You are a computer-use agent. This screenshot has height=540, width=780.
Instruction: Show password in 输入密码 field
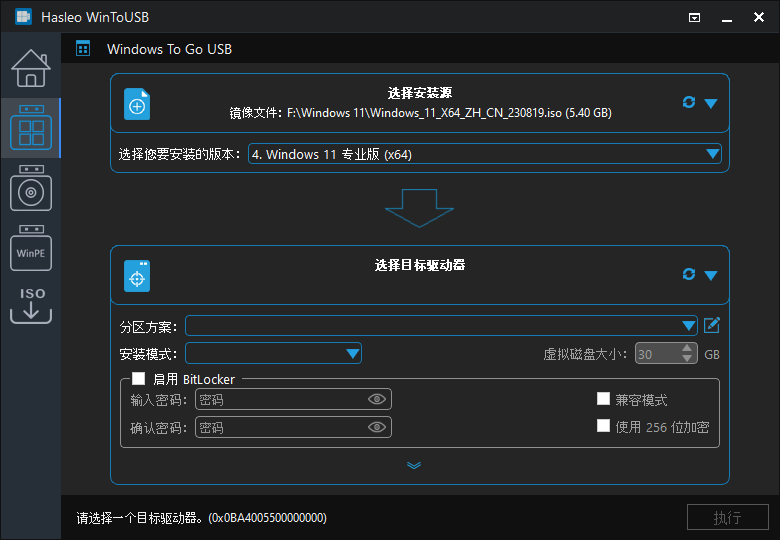(x=377, y=399)
